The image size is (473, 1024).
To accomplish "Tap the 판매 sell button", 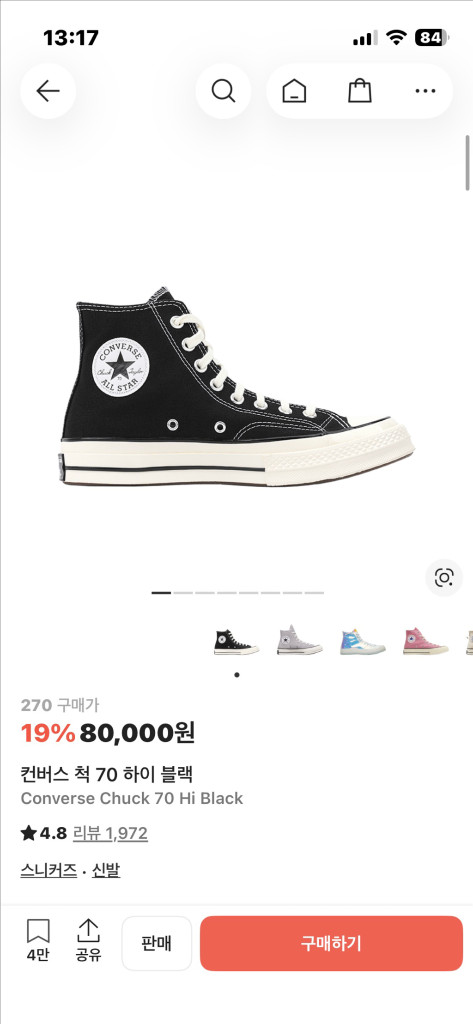I will [157, 943].
